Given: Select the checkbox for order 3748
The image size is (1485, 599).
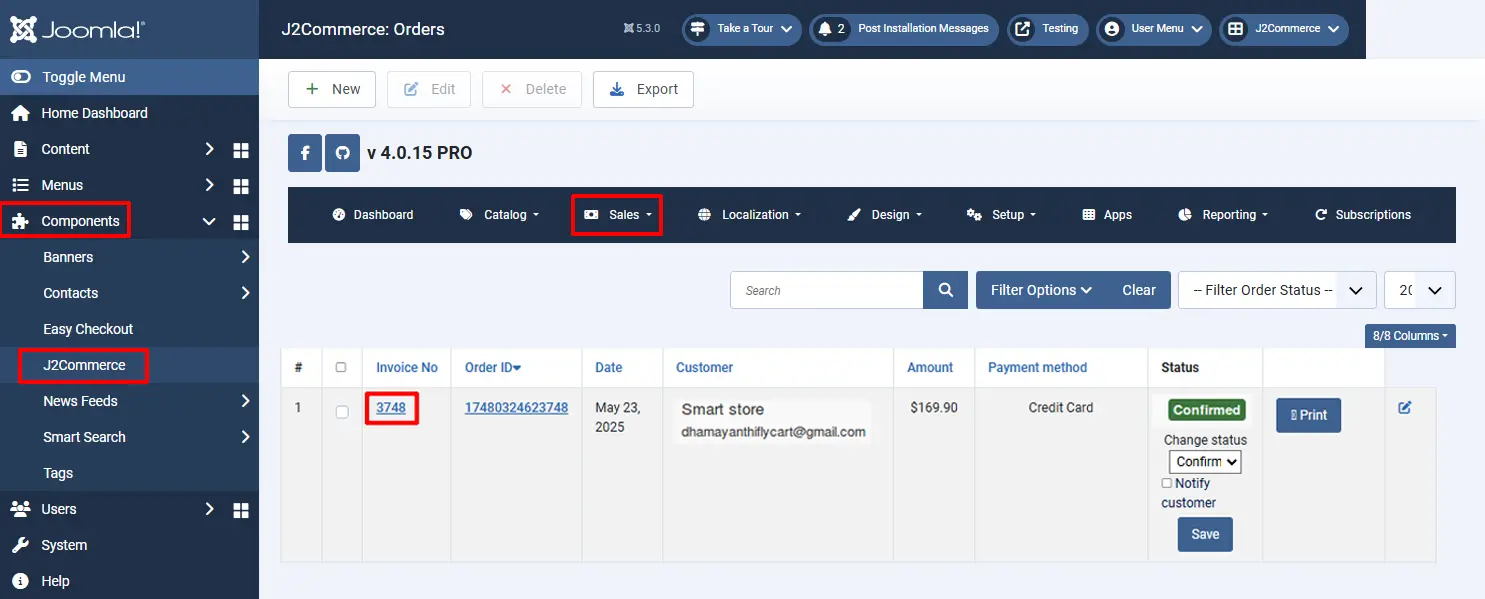Looking at the screenshot, I should point(342,412).
